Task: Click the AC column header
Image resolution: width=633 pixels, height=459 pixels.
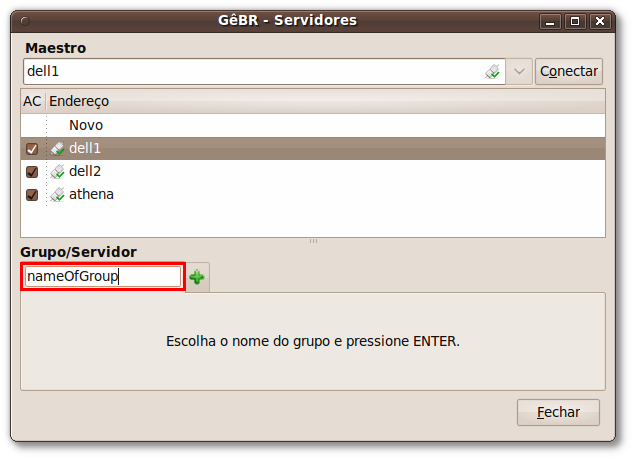Action: pos(32,101)
